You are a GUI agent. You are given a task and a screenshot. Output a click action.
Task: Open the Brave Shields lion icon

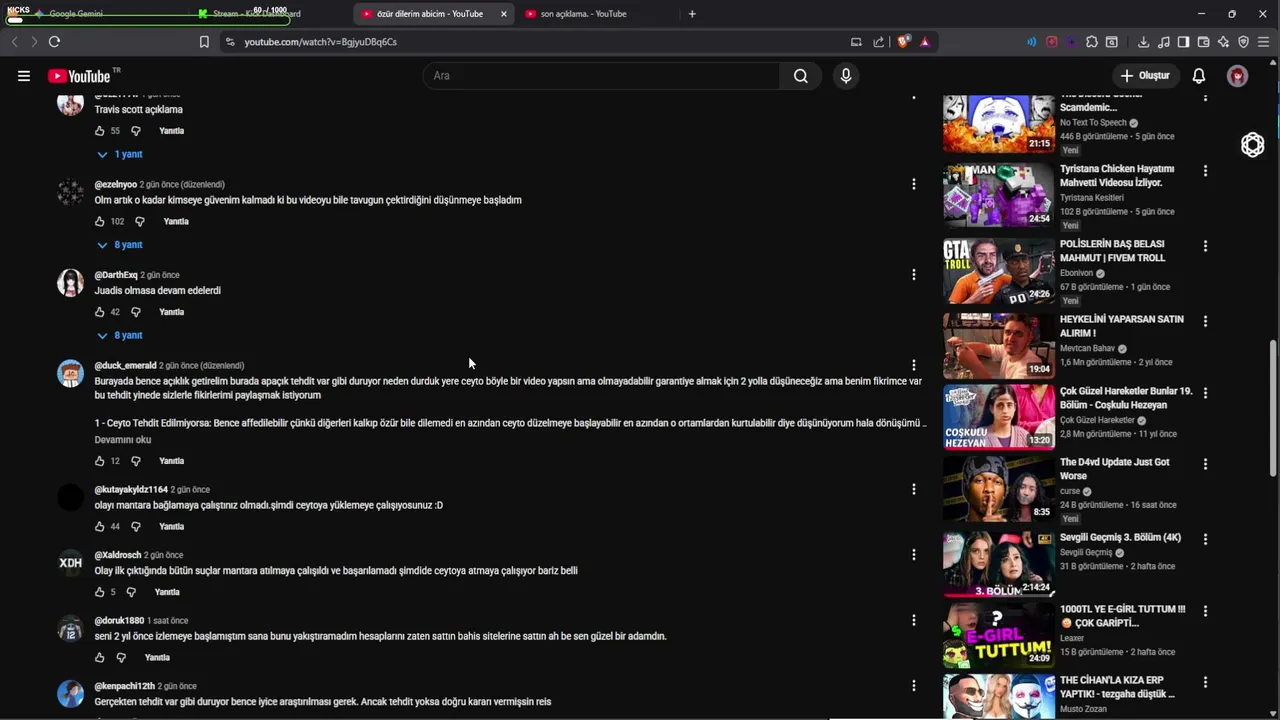pos(903,42)
